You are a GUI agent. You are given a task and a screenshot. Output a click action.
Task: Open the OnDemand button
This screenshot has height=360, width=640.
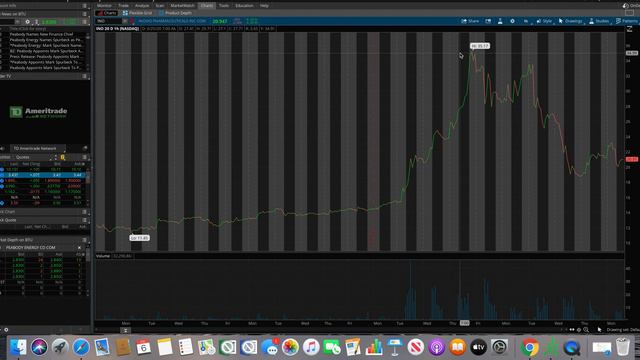tap(631, 6)
